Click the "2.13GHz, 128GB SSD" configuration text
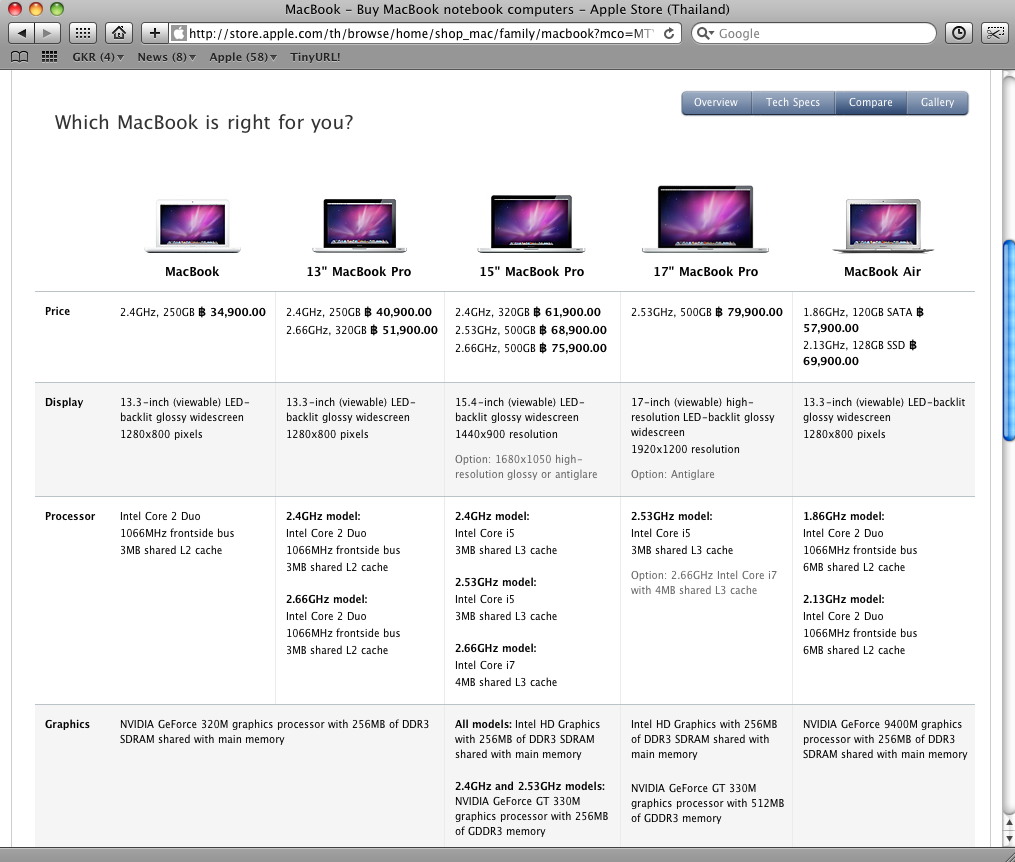The image size is (1015, 862). [x=854, y=346]
